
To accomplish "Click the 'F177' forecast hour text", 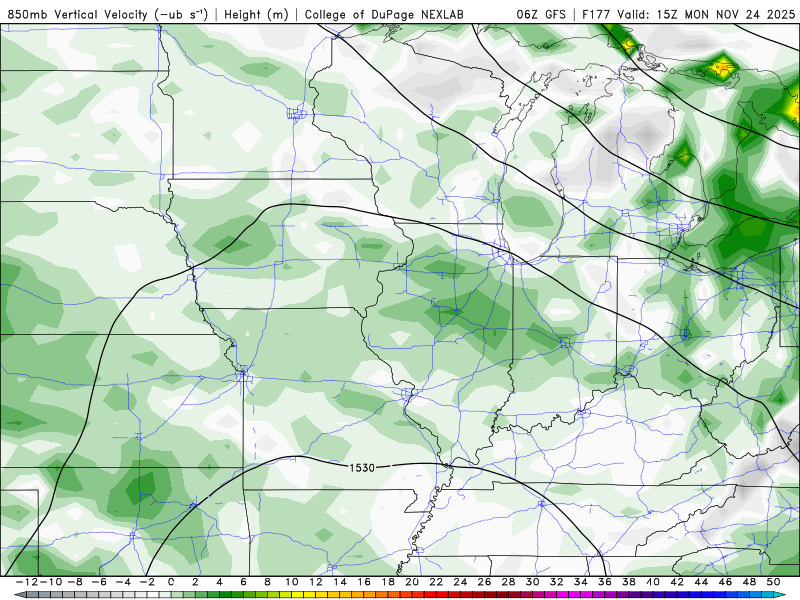I will [595, 14].
